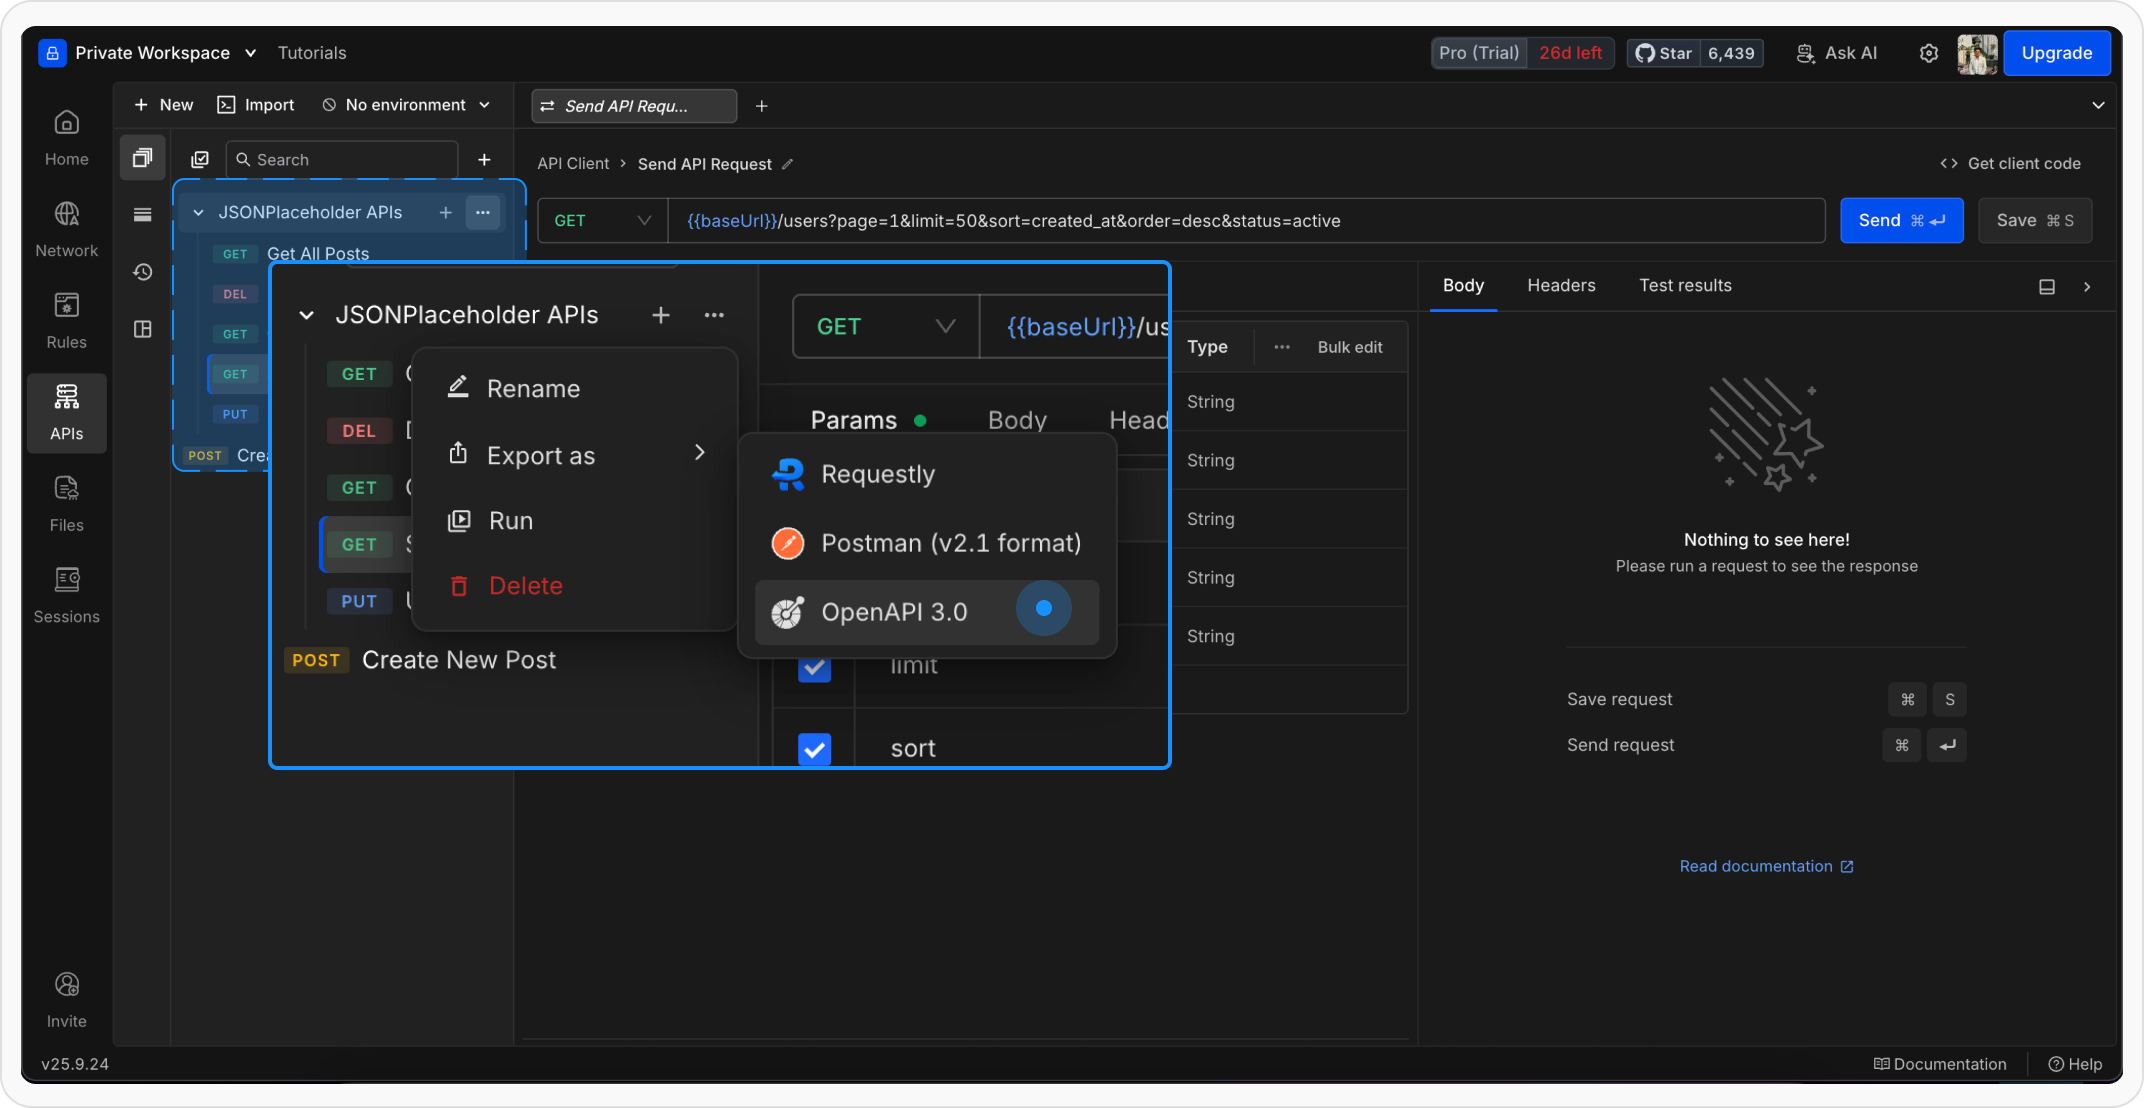Choose OpenAPI 3.0 export option
This screenshot has height=1108, width=2144.
point(894,612)
